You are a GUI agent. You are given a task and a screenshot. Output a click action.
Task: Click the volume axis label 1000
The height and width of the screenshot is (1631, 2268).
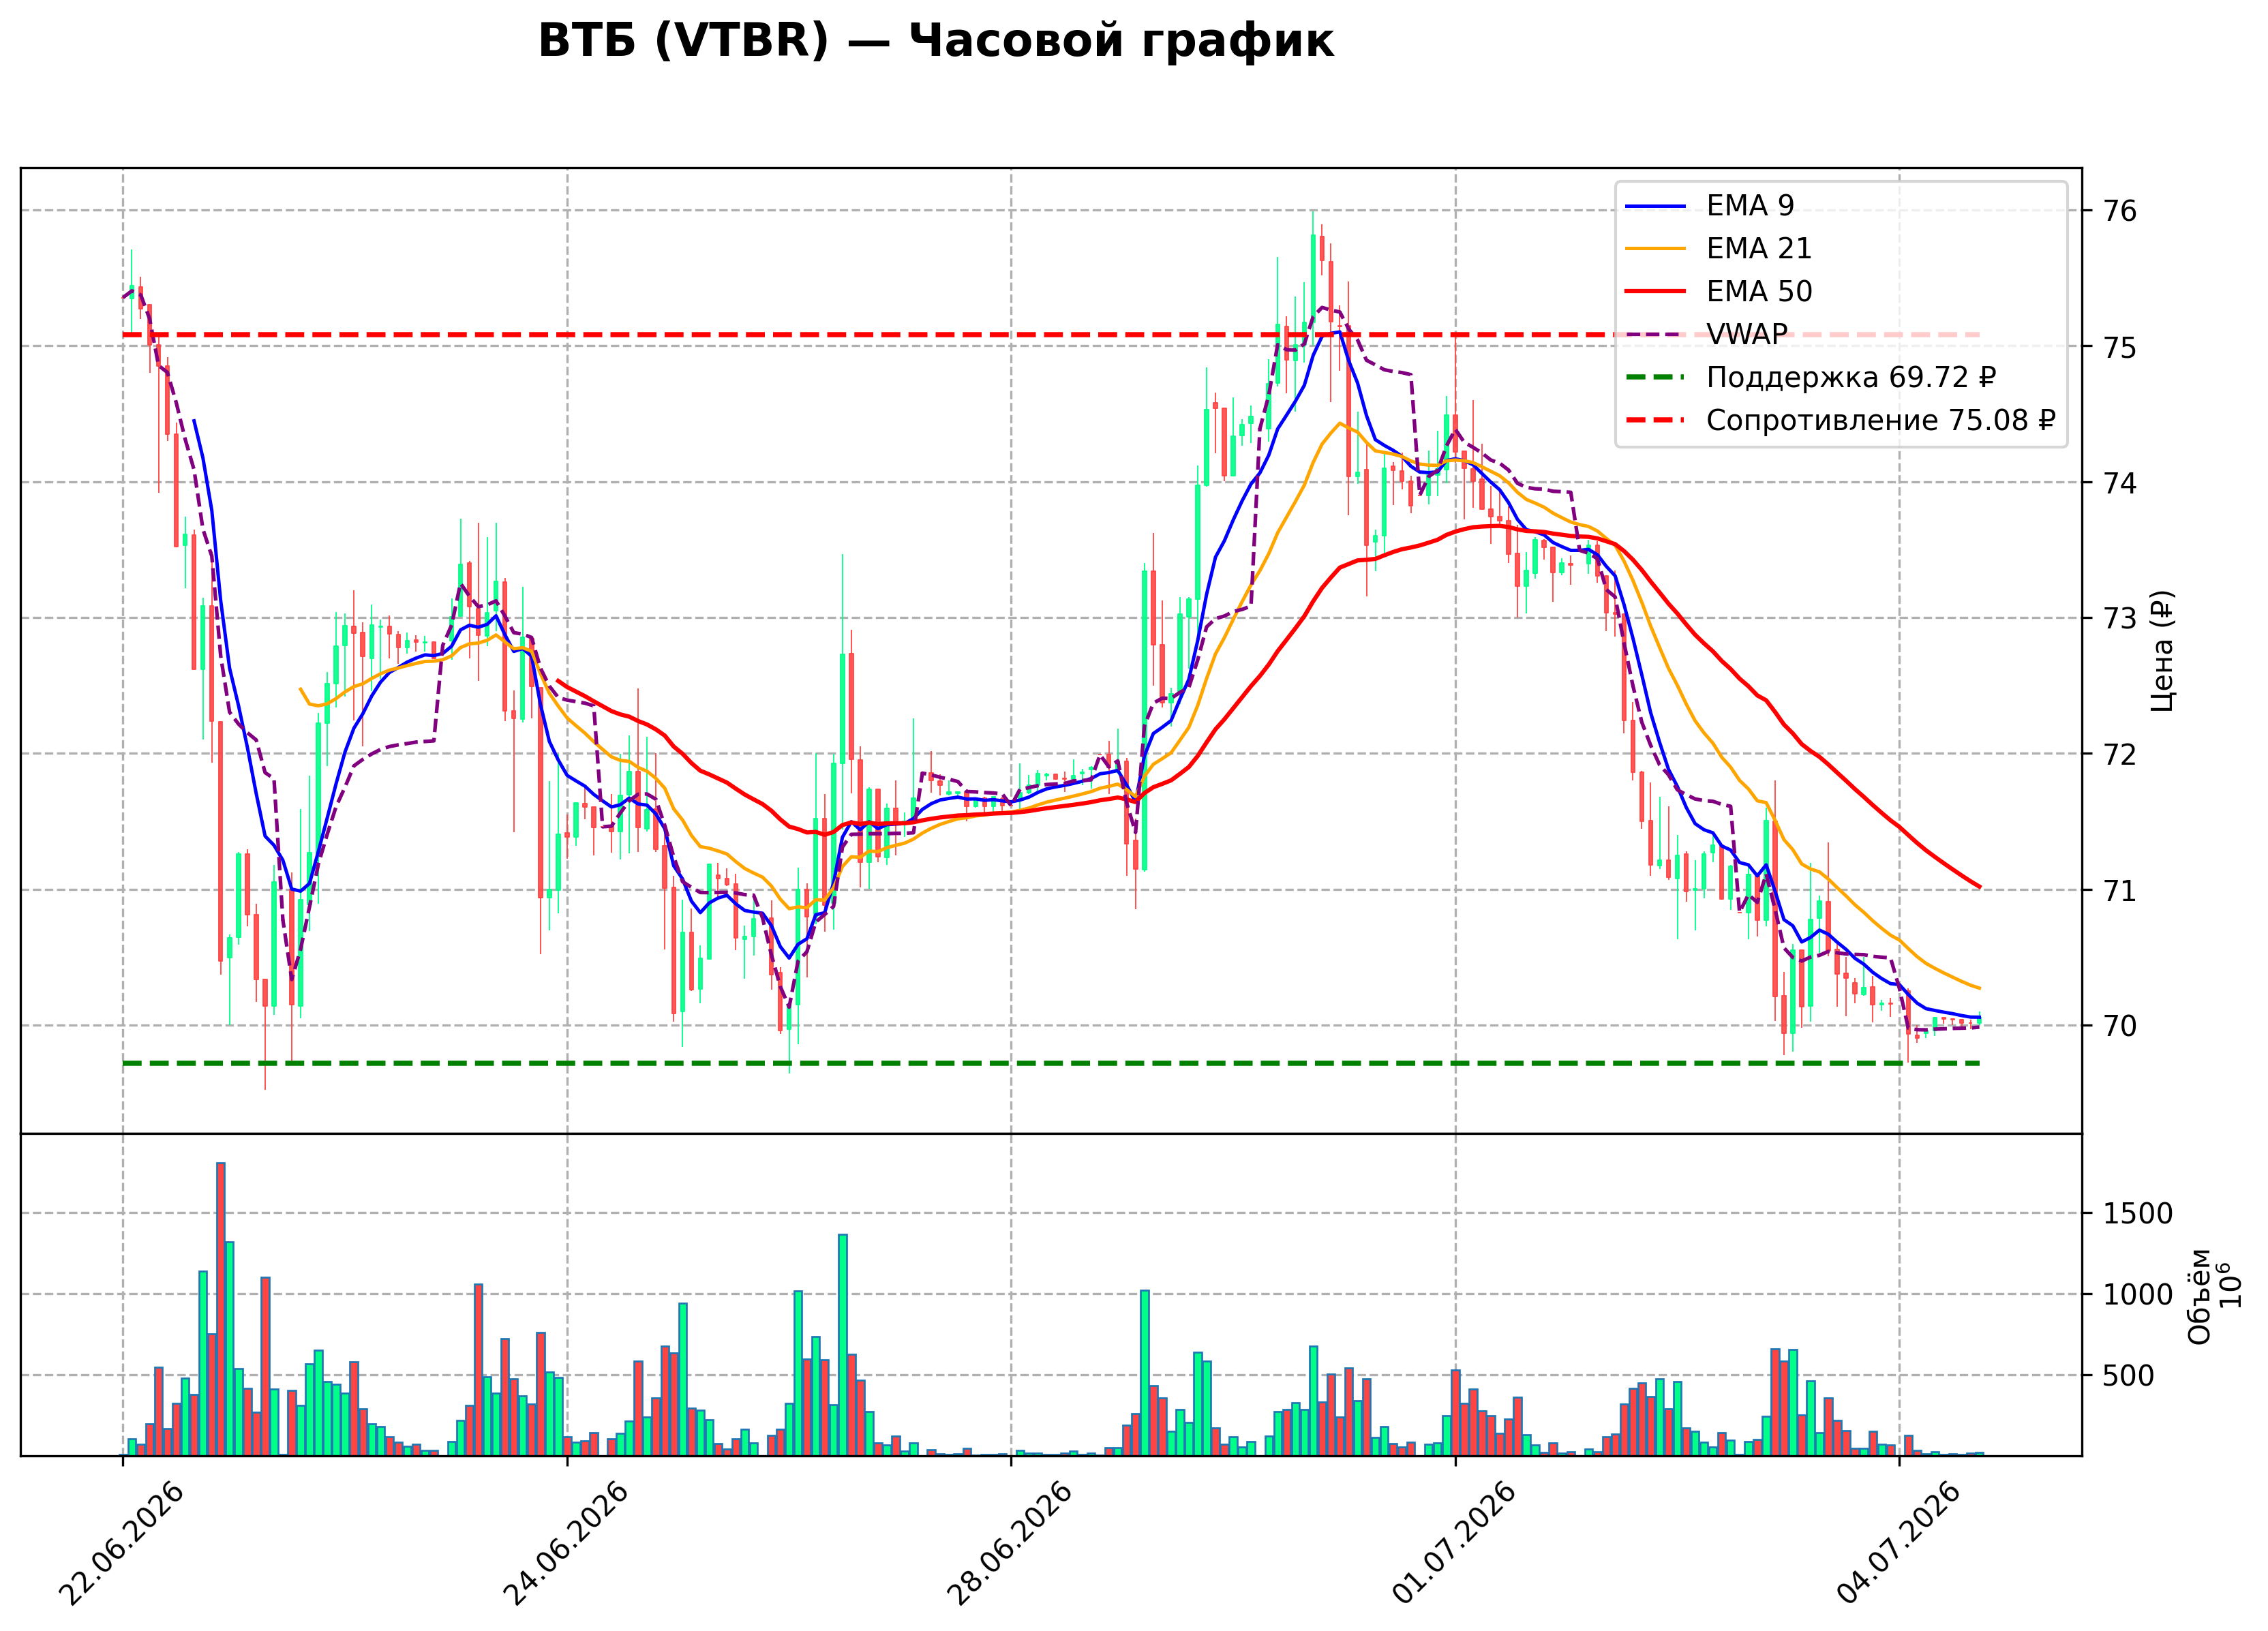coord(2138,1296)
